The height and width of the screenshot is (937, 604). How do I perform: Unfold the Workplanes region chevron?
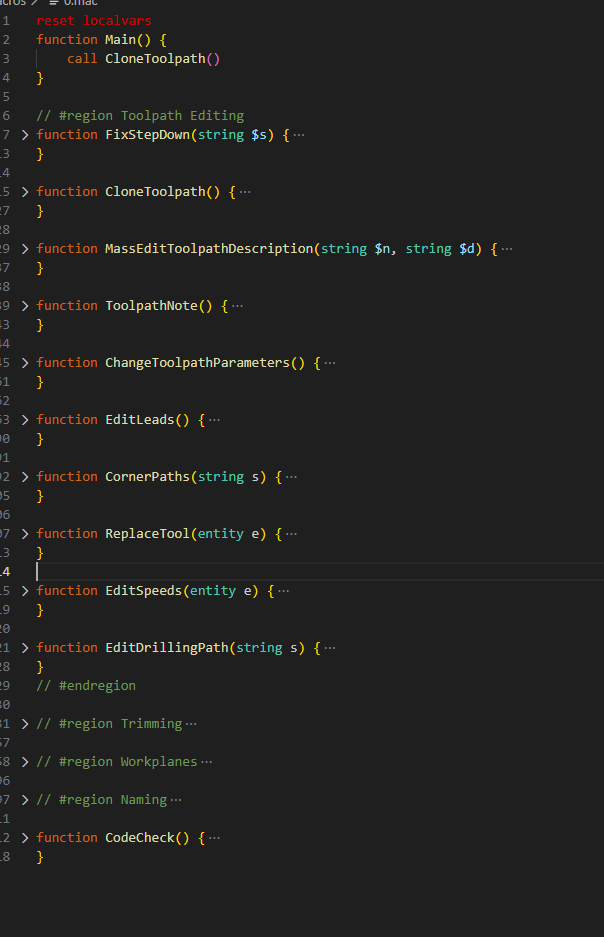[x=25, y=761]
